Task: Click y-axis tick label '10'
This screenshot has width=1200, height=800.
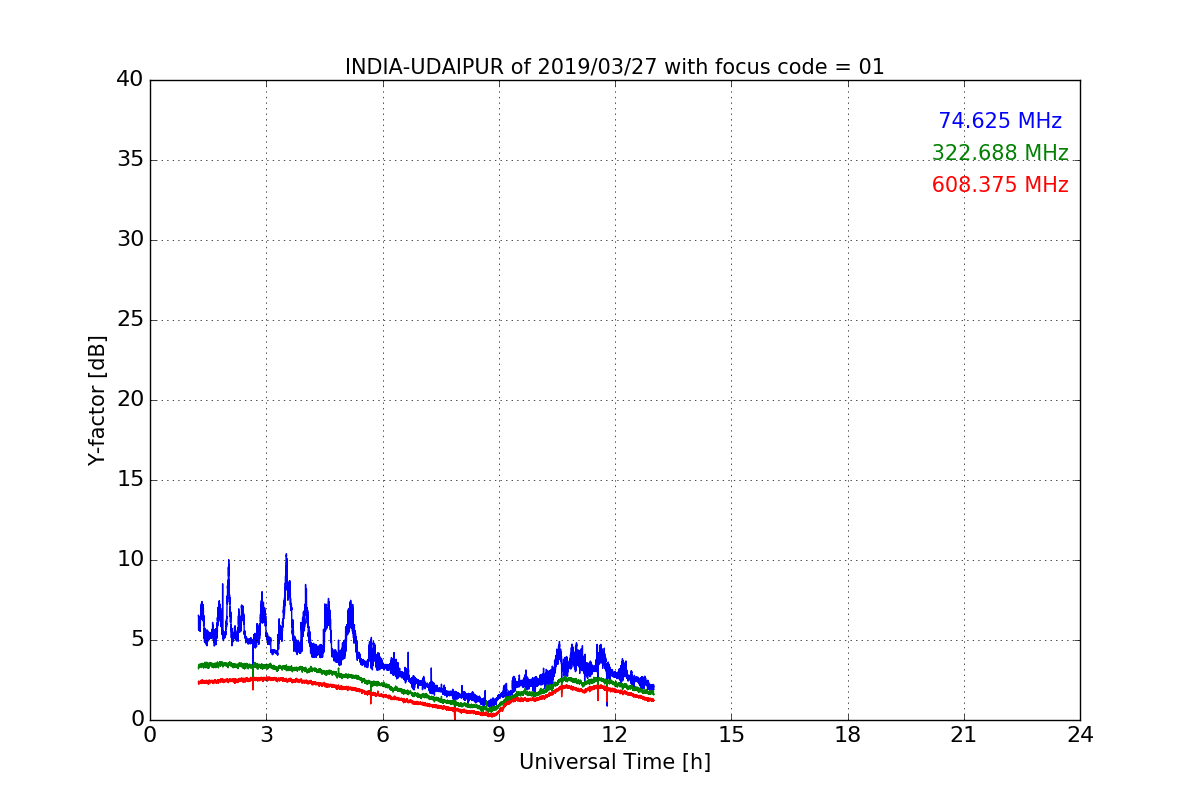Action: click(129, 560)
